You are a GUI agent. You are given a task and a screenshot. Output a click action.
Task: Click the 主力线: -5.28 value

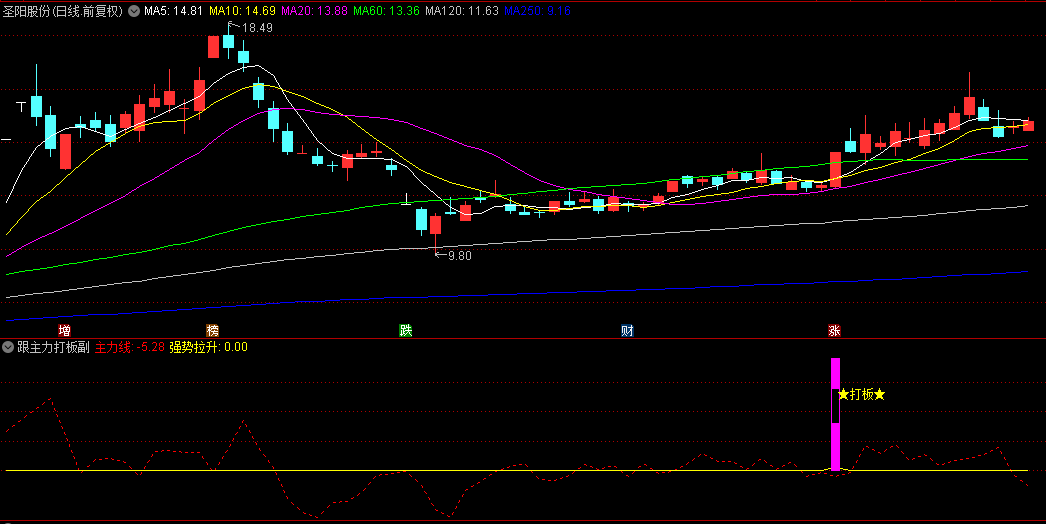pyautogui.click(x=129, y=347)
